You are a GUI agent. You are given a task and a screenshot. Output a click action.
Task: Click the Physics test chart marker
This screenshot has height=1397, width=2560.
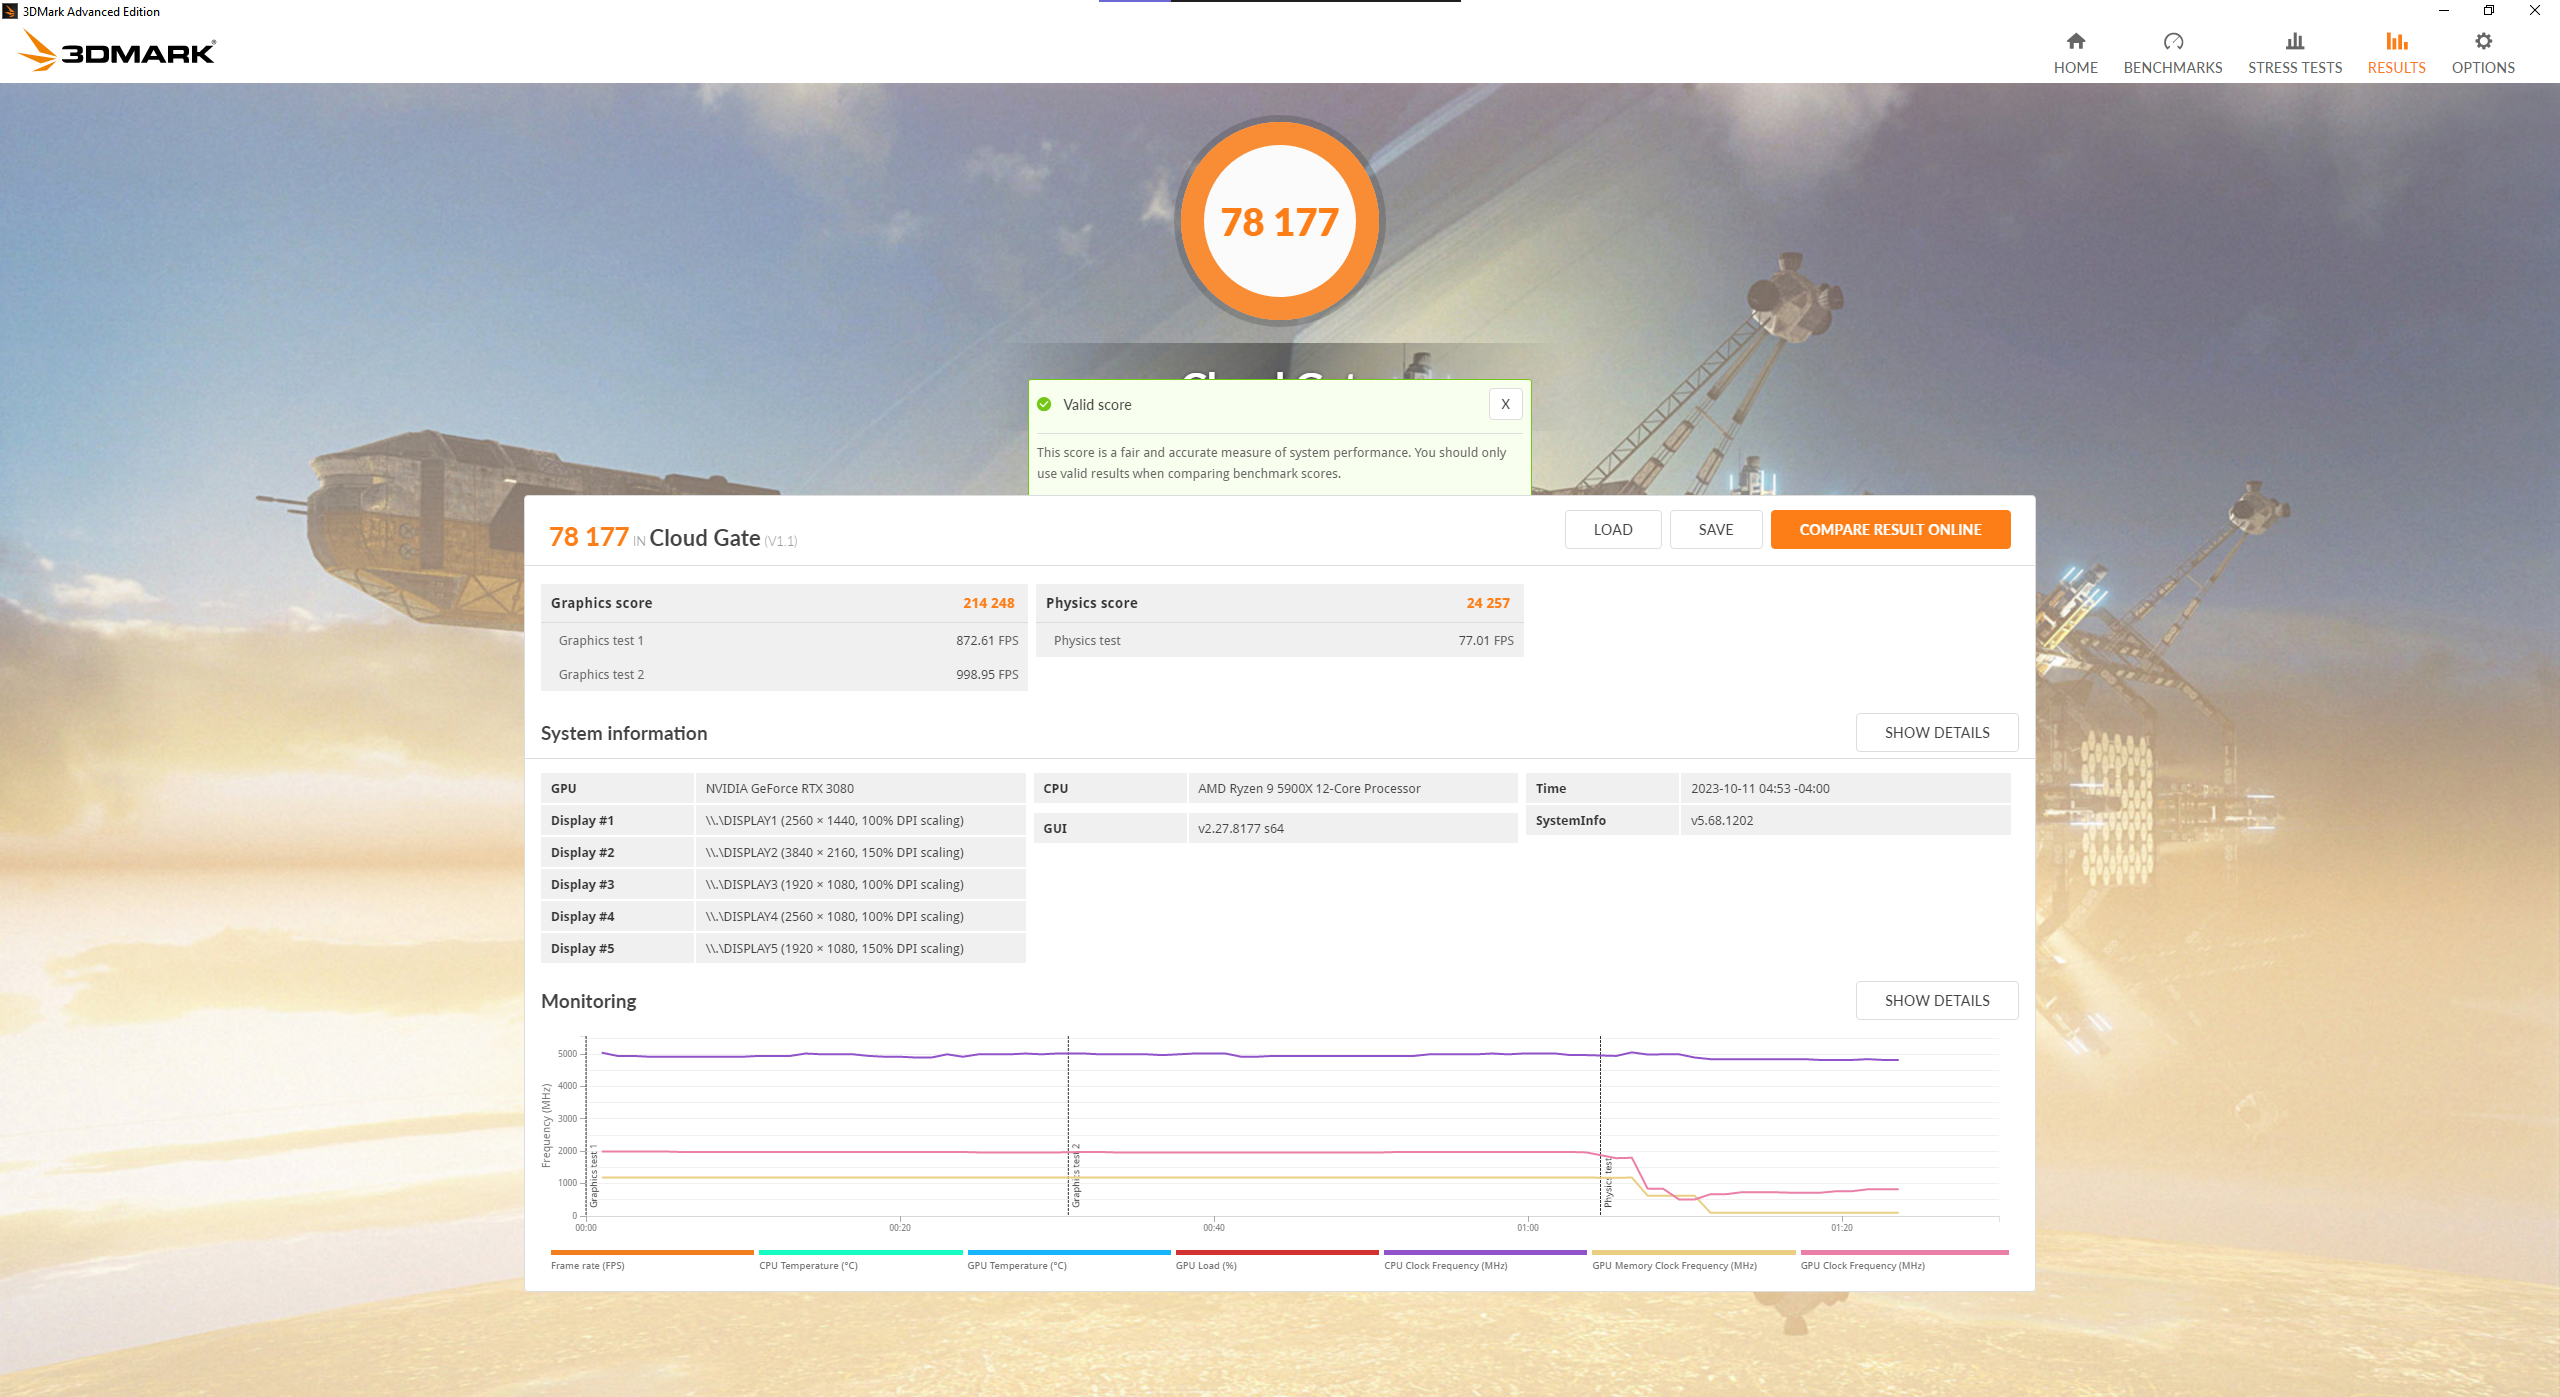pos(1608,1182)
